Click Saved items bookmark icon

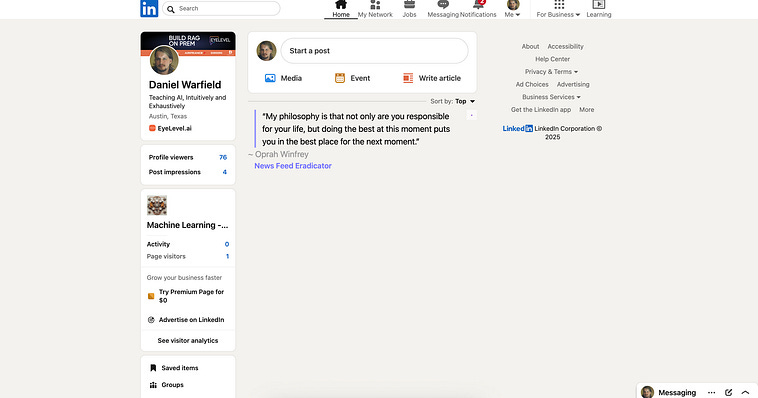click(153, 368)
